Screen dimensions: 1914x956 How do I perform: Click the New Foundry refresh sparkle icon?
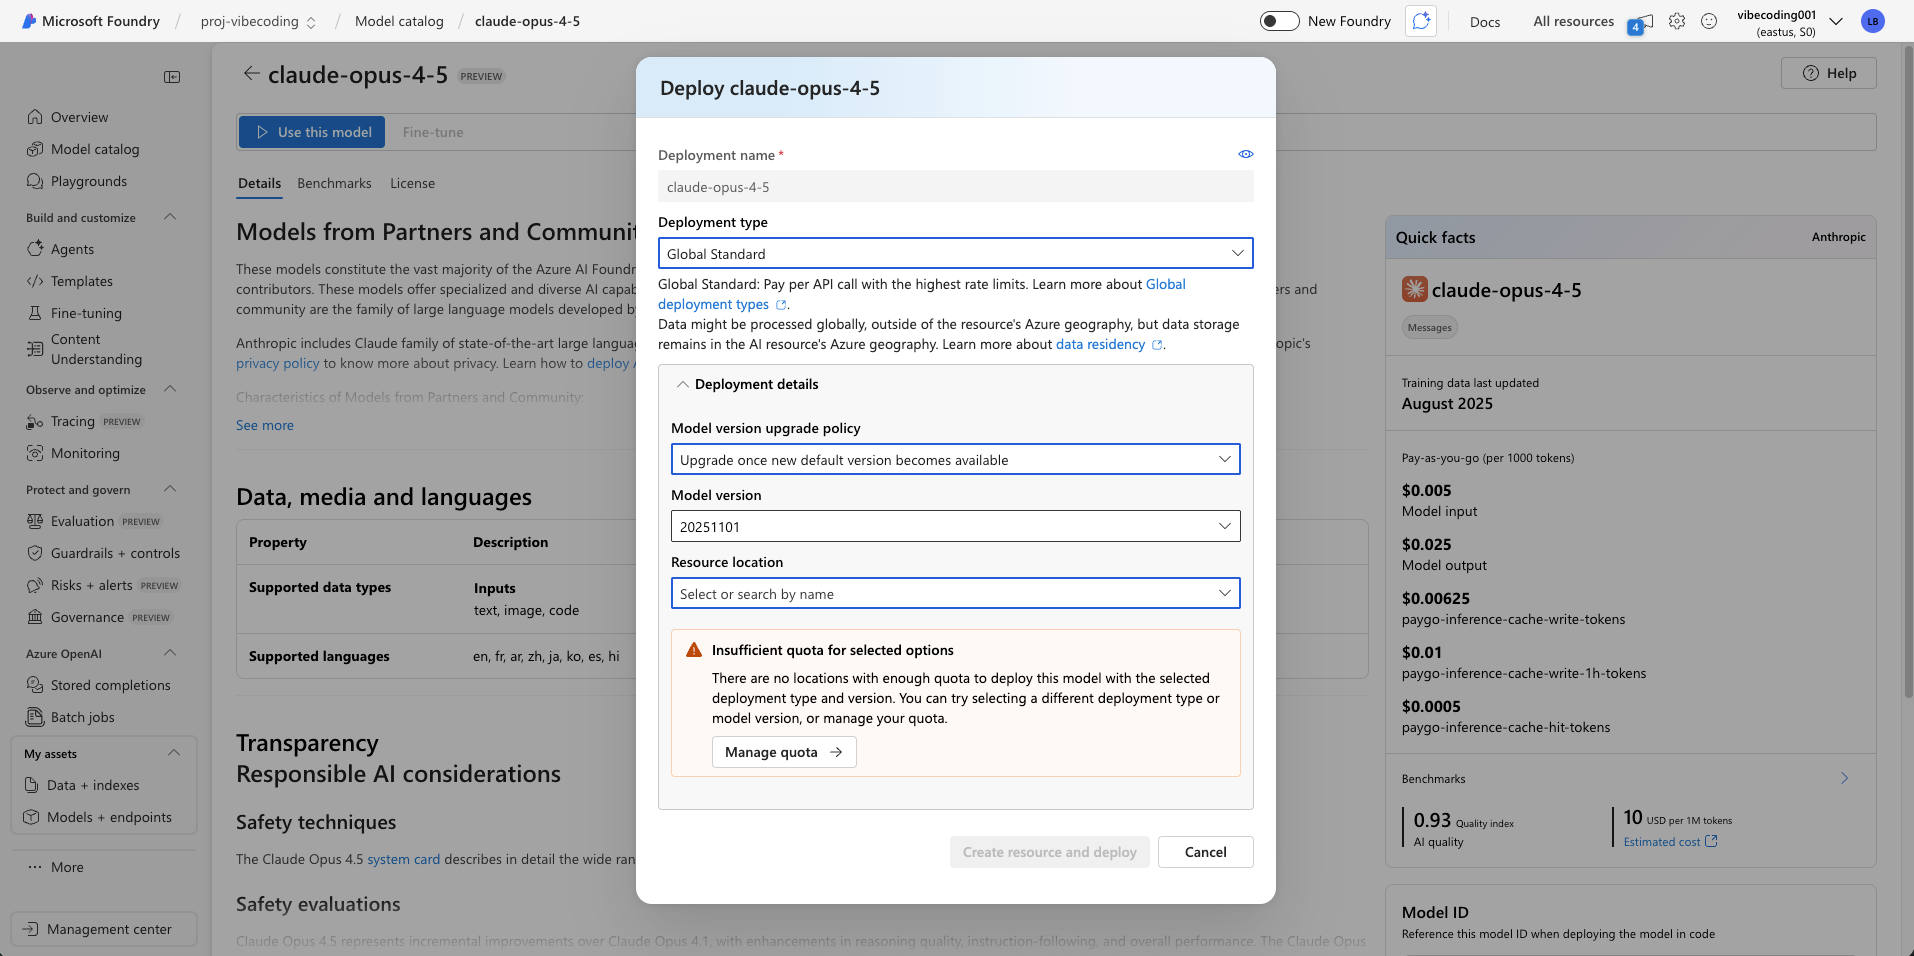(x=1421, y=21)
